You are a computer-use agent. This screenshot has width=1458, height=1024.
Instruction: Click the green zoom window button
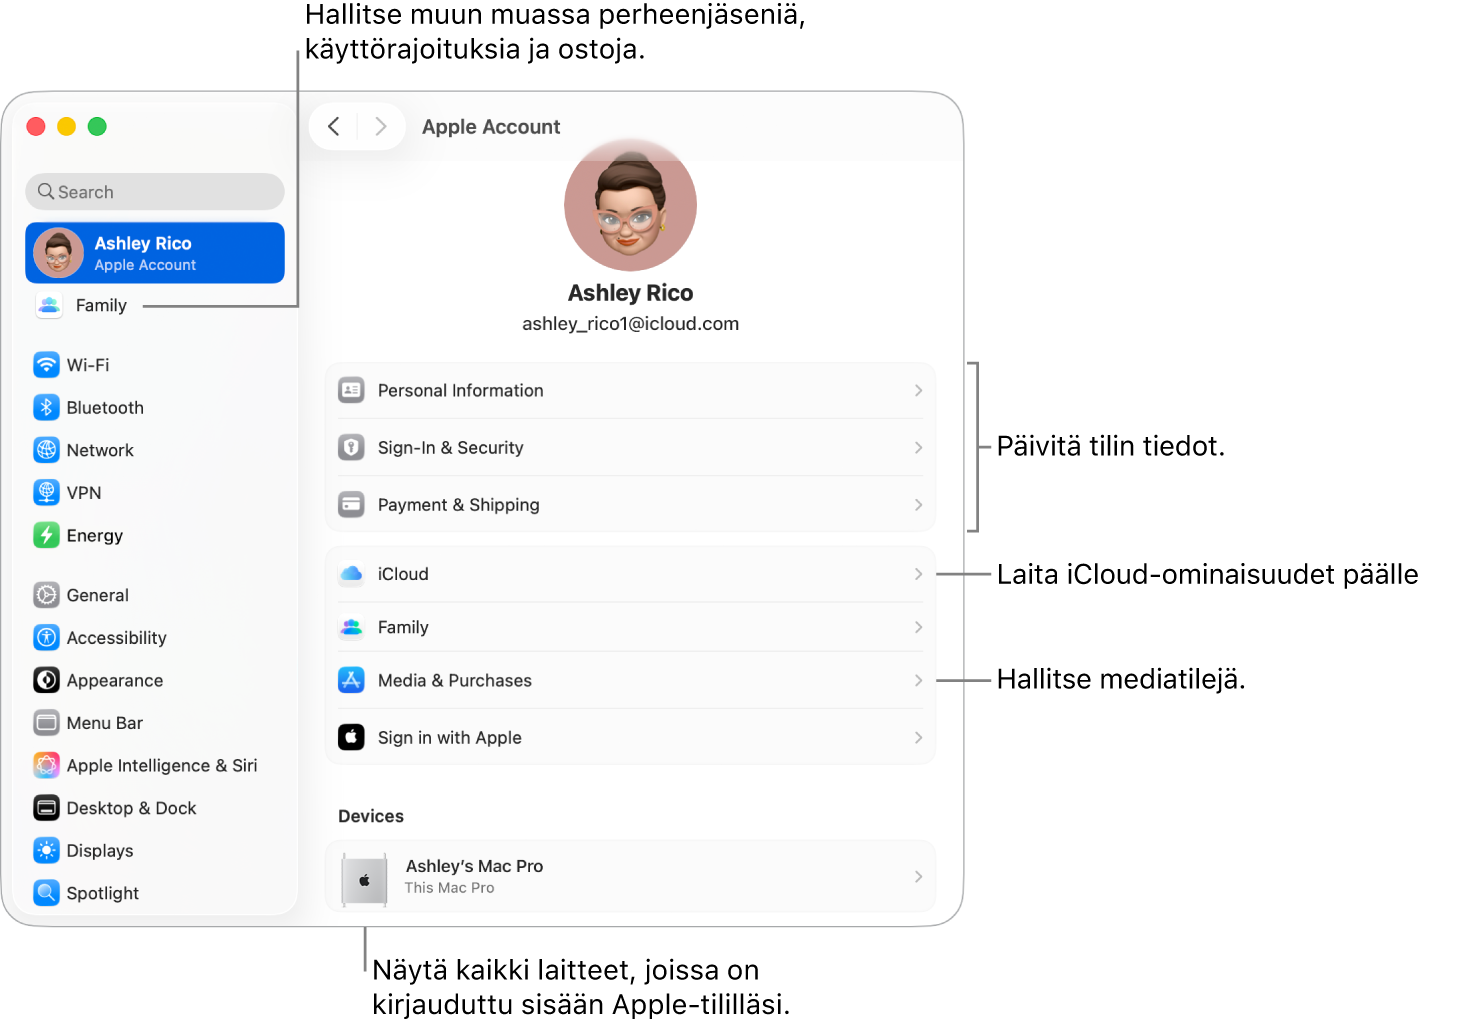tap(97, 126)
